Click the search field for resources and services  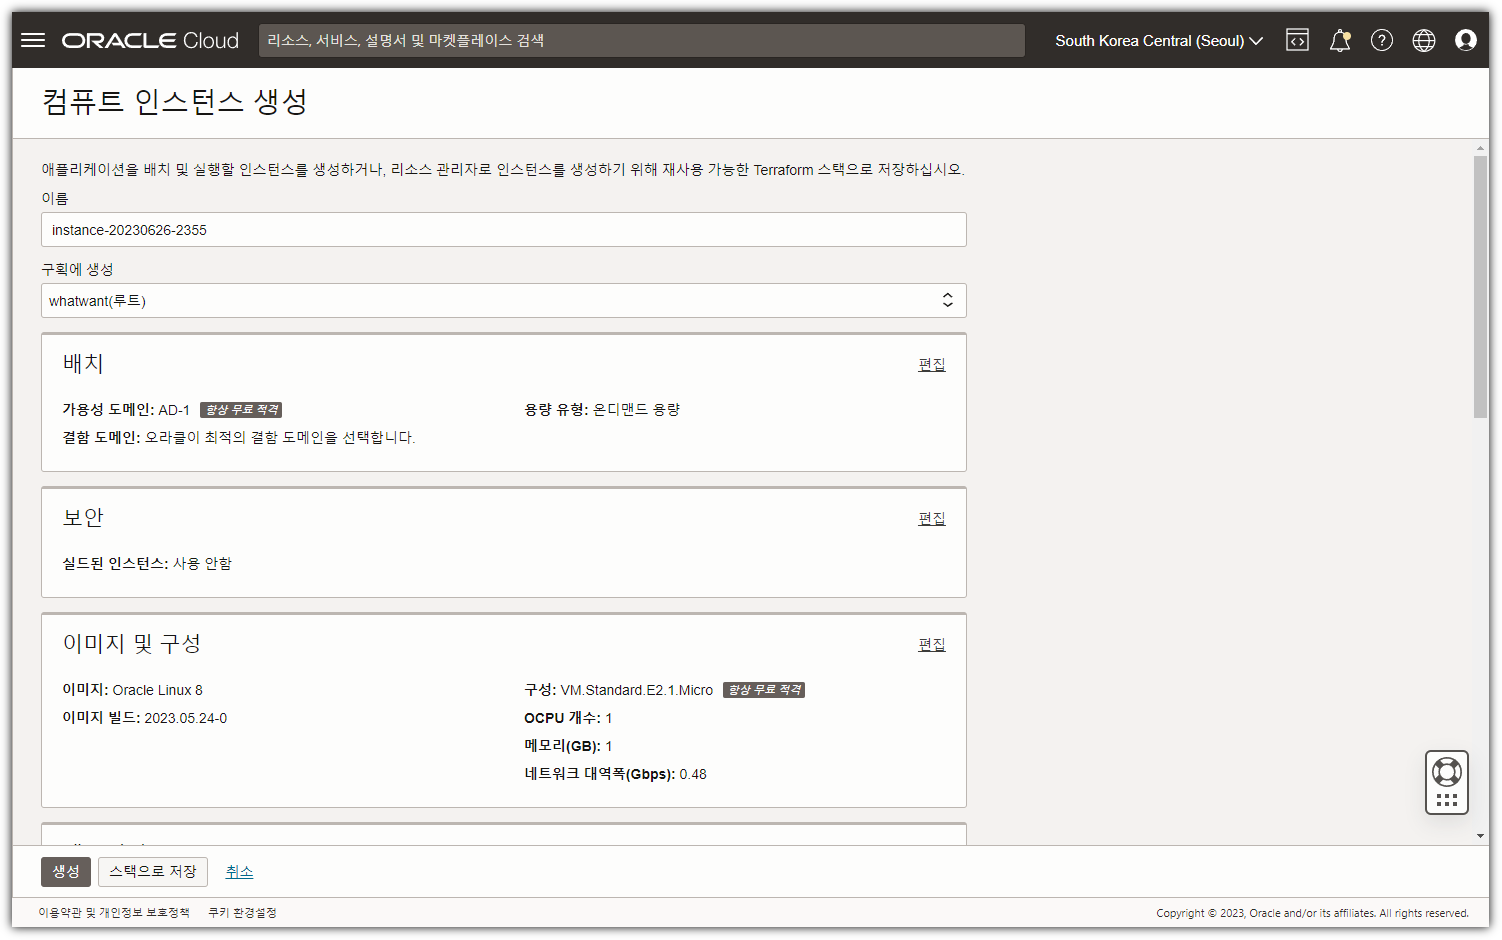(x=642, y=40)
